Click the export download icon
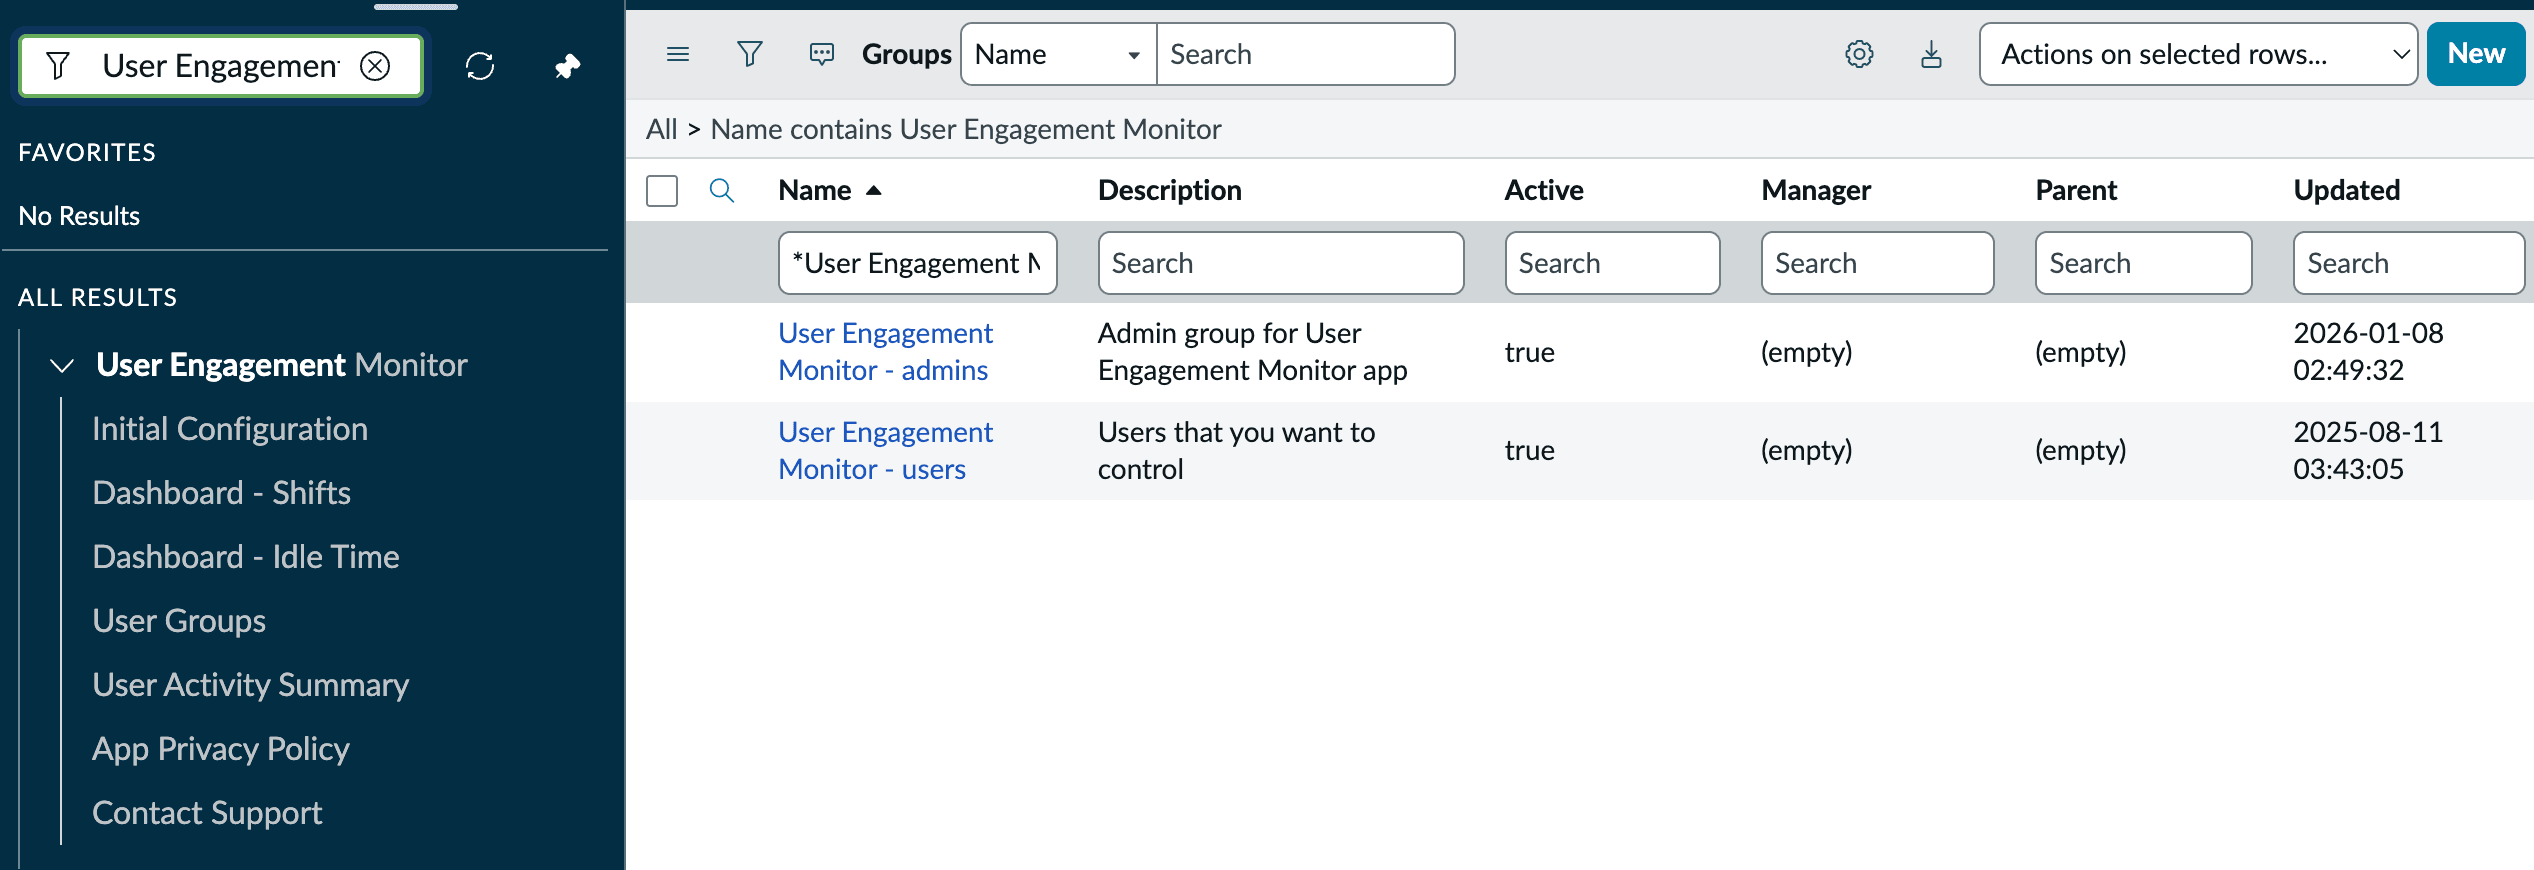This screenshot has width=2534, height=870. tap(1931, 54)
